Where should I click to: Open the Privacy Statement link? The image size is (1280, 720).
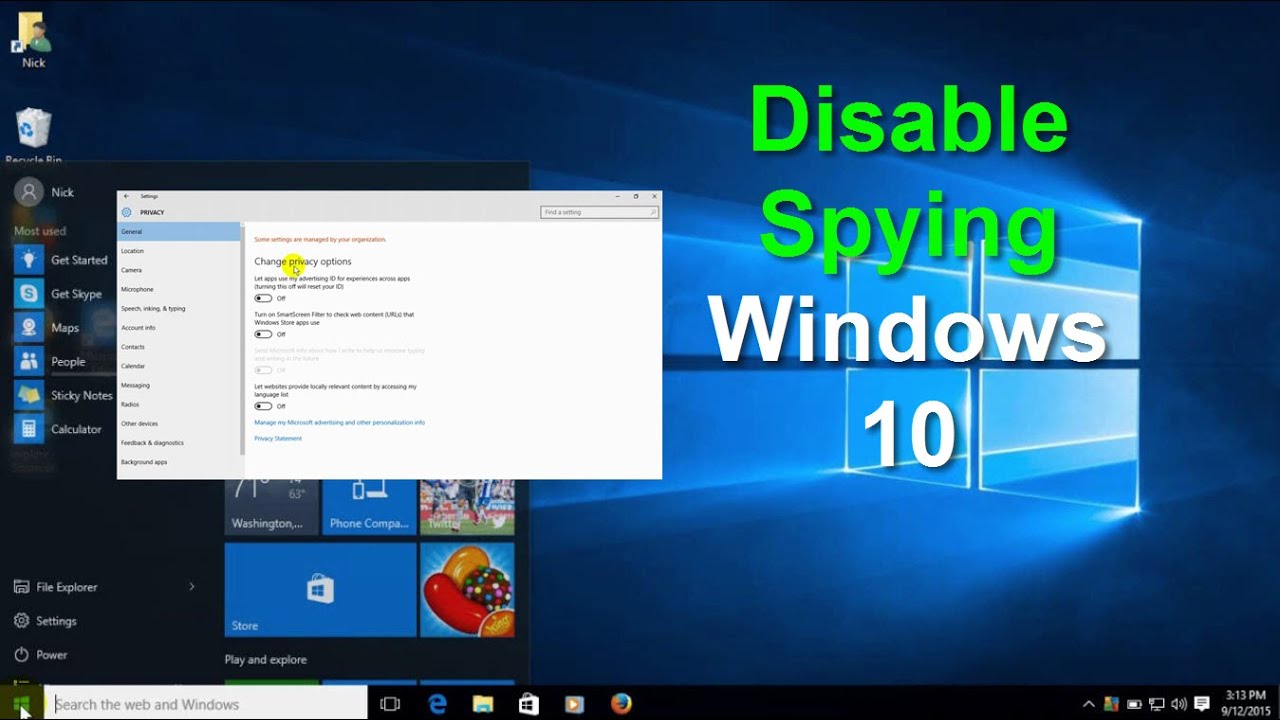coord(278,439)
